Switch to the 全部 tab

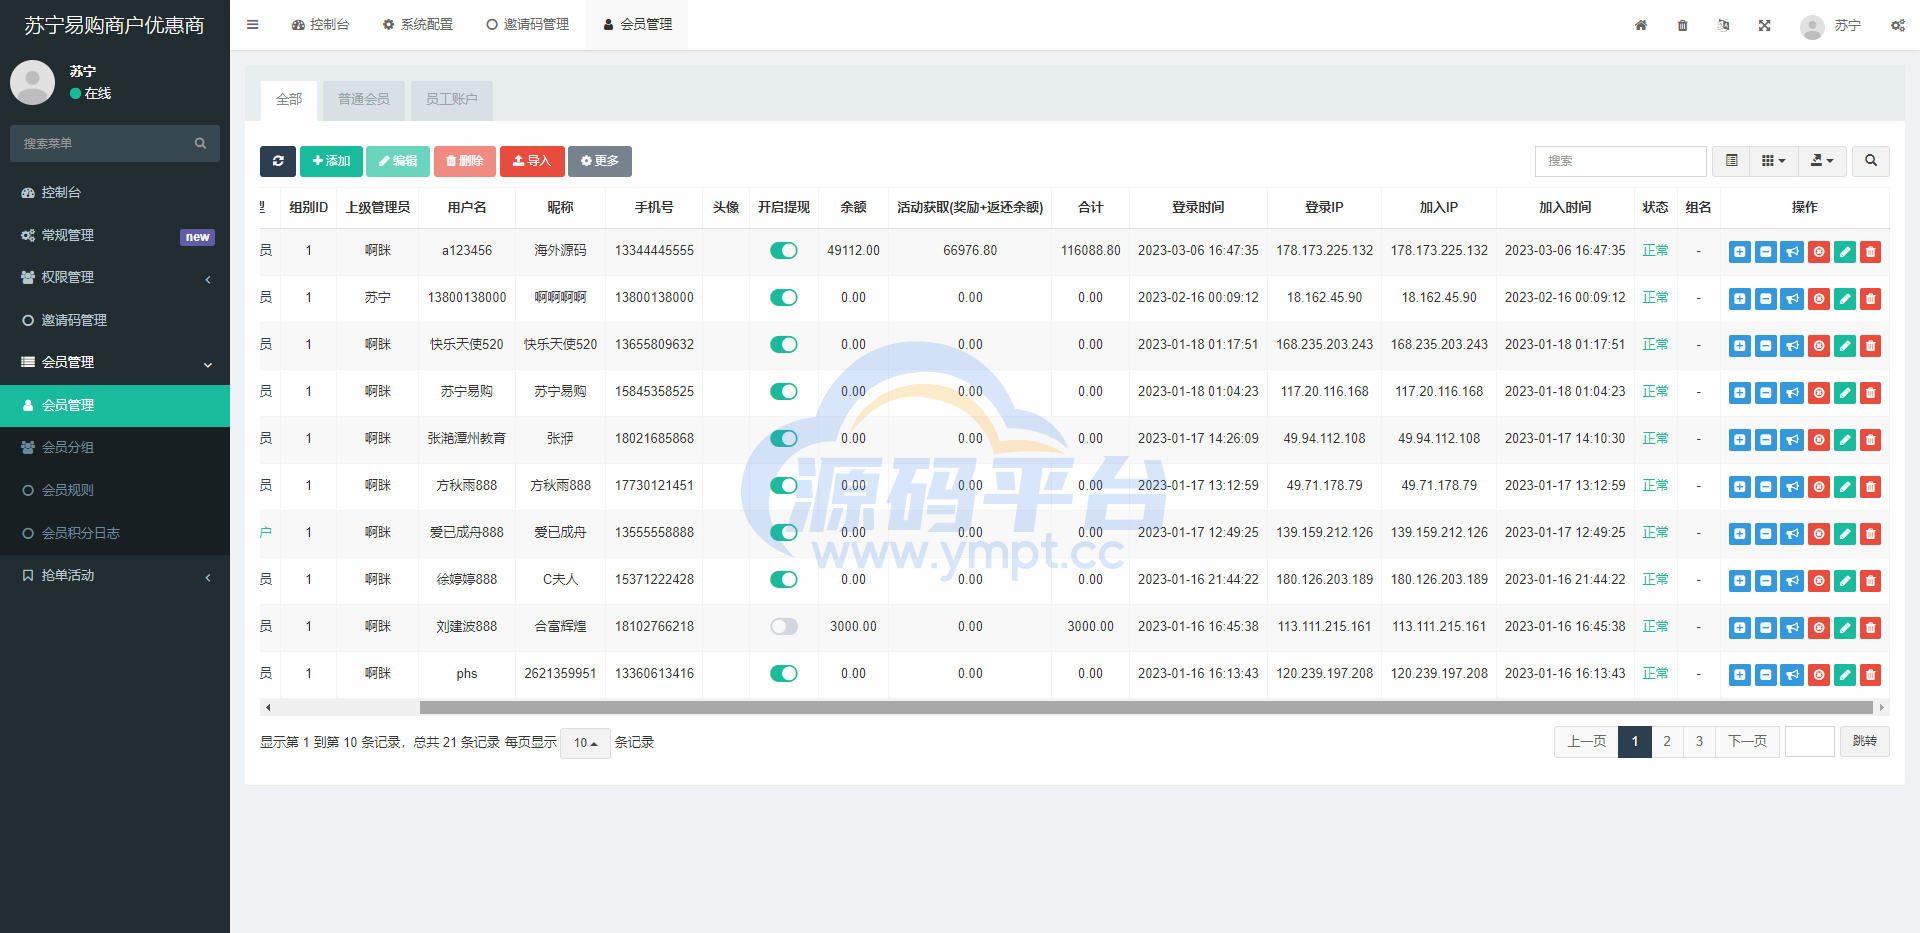(x=289, y=100)
